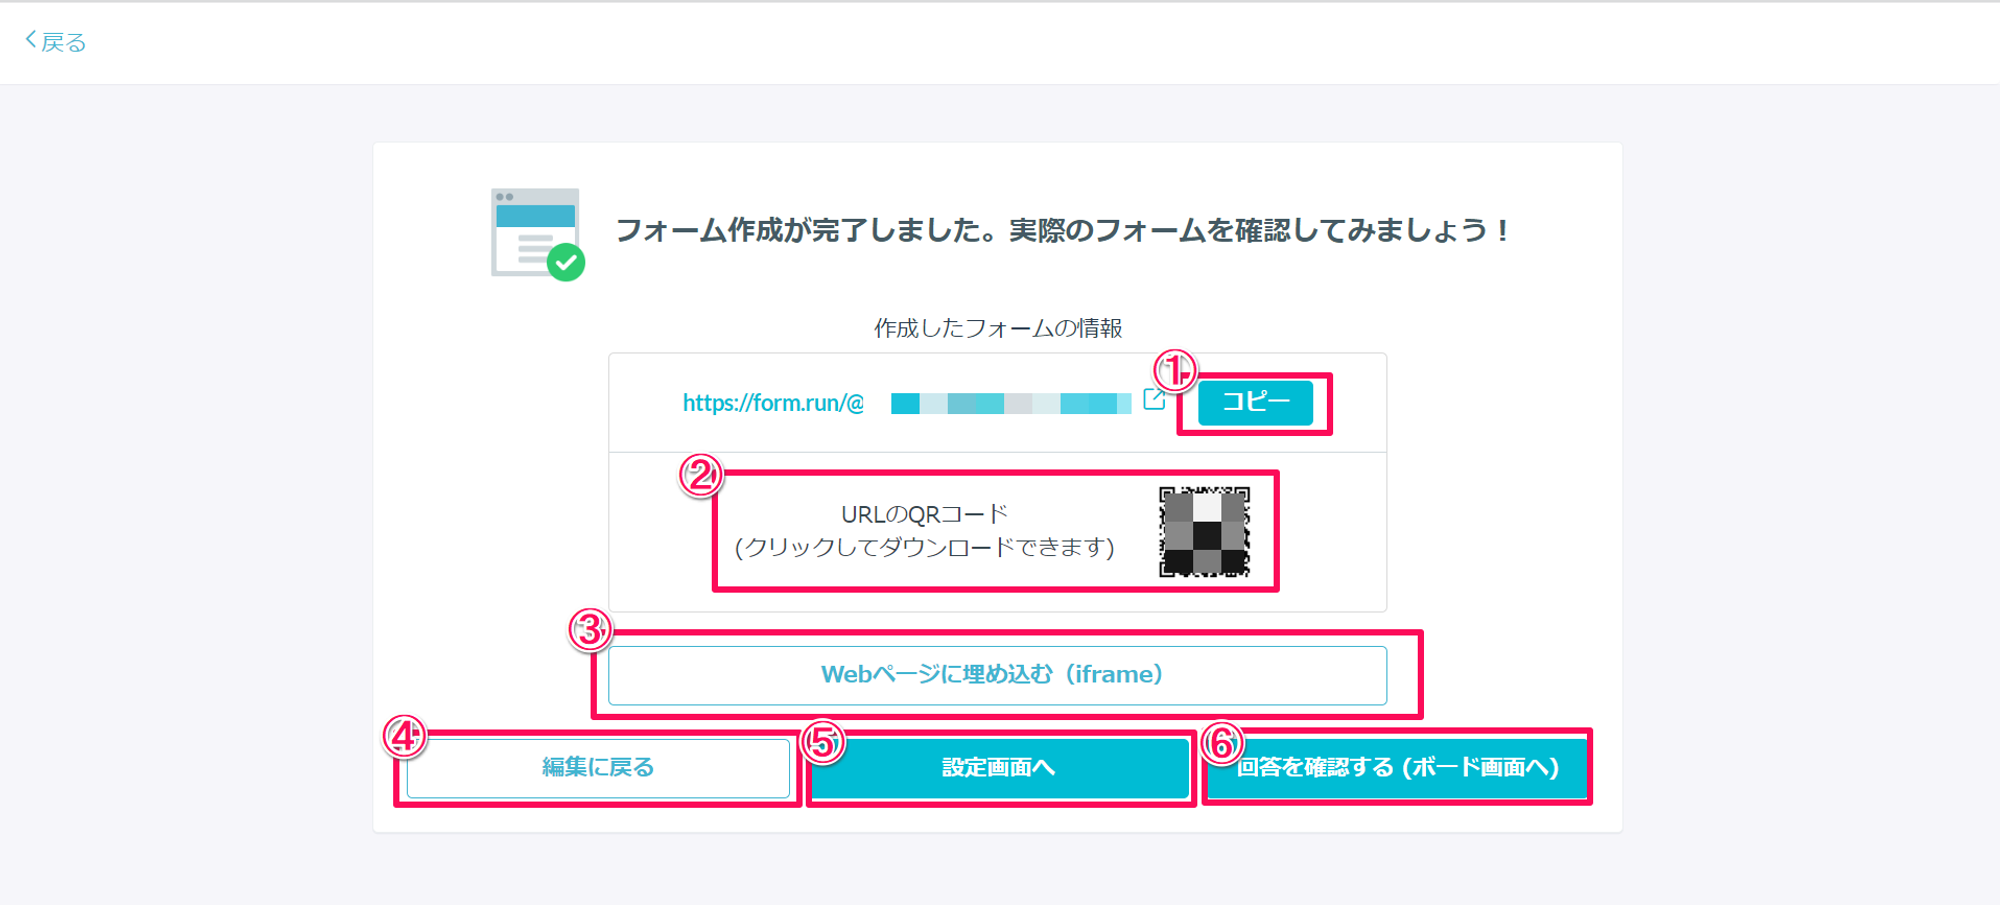Click the circled number 5 marker

pos(823,742)
